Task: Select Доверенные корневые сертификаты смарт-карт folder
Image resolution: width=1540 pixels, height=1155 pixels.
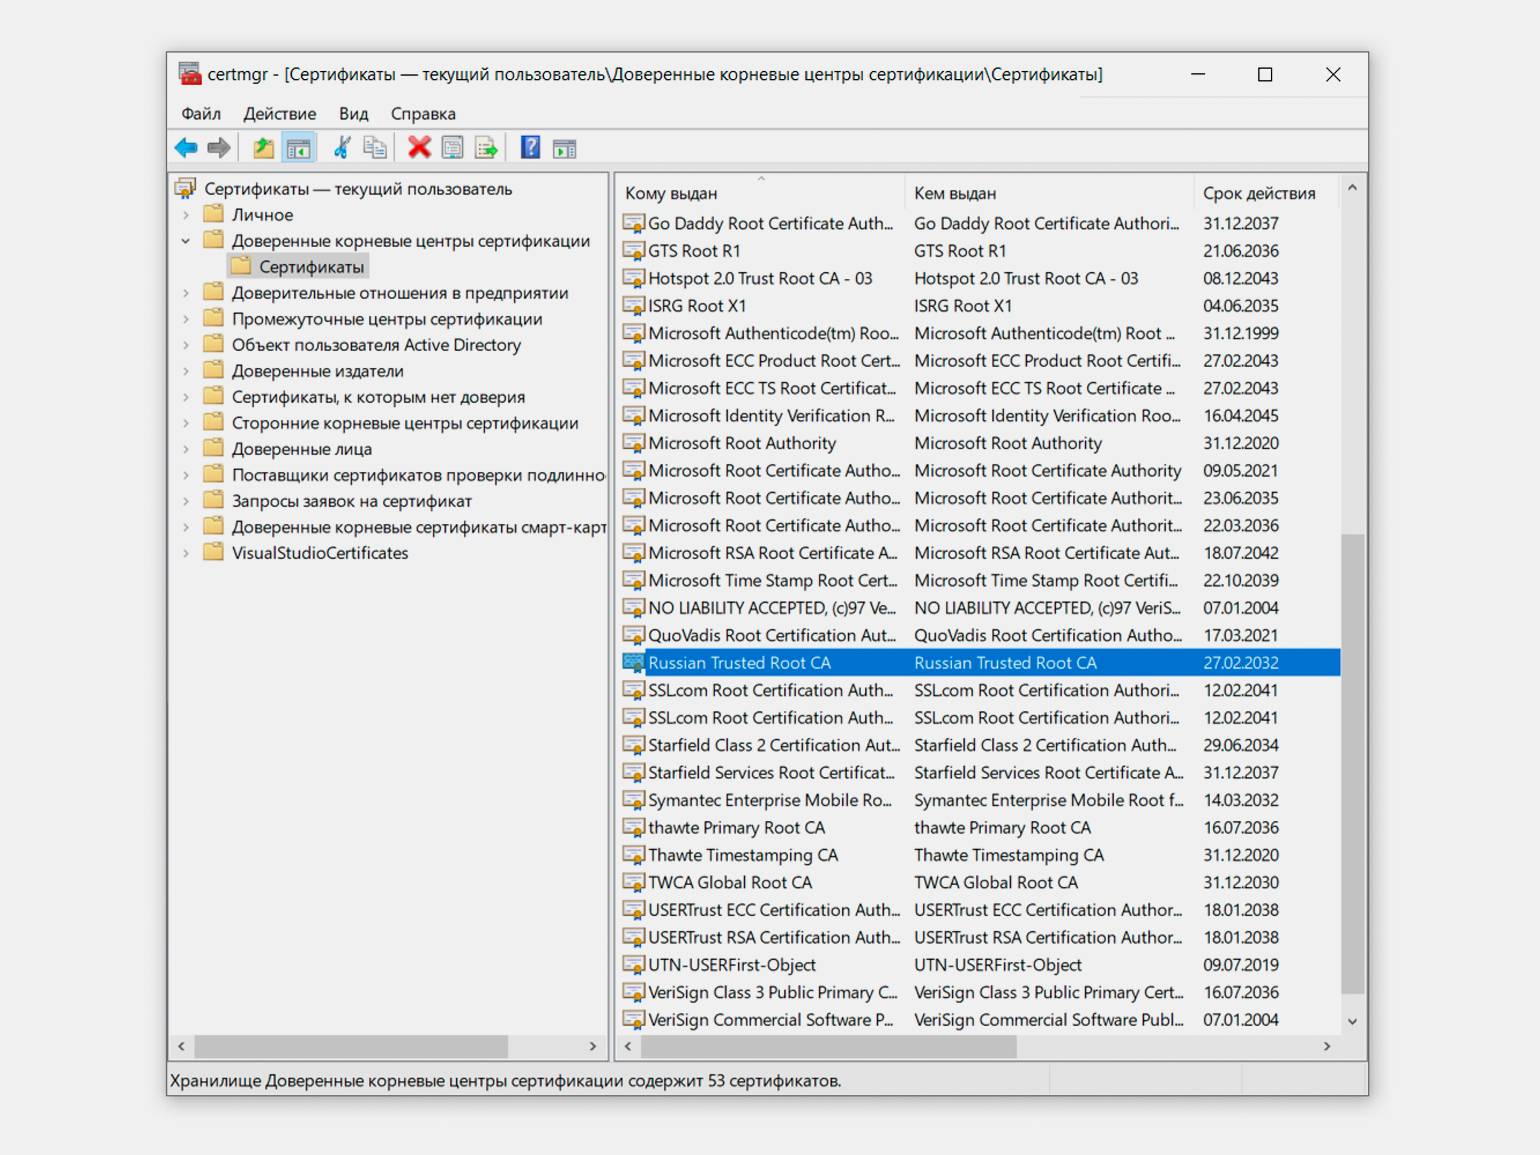Action: point(419,527)
